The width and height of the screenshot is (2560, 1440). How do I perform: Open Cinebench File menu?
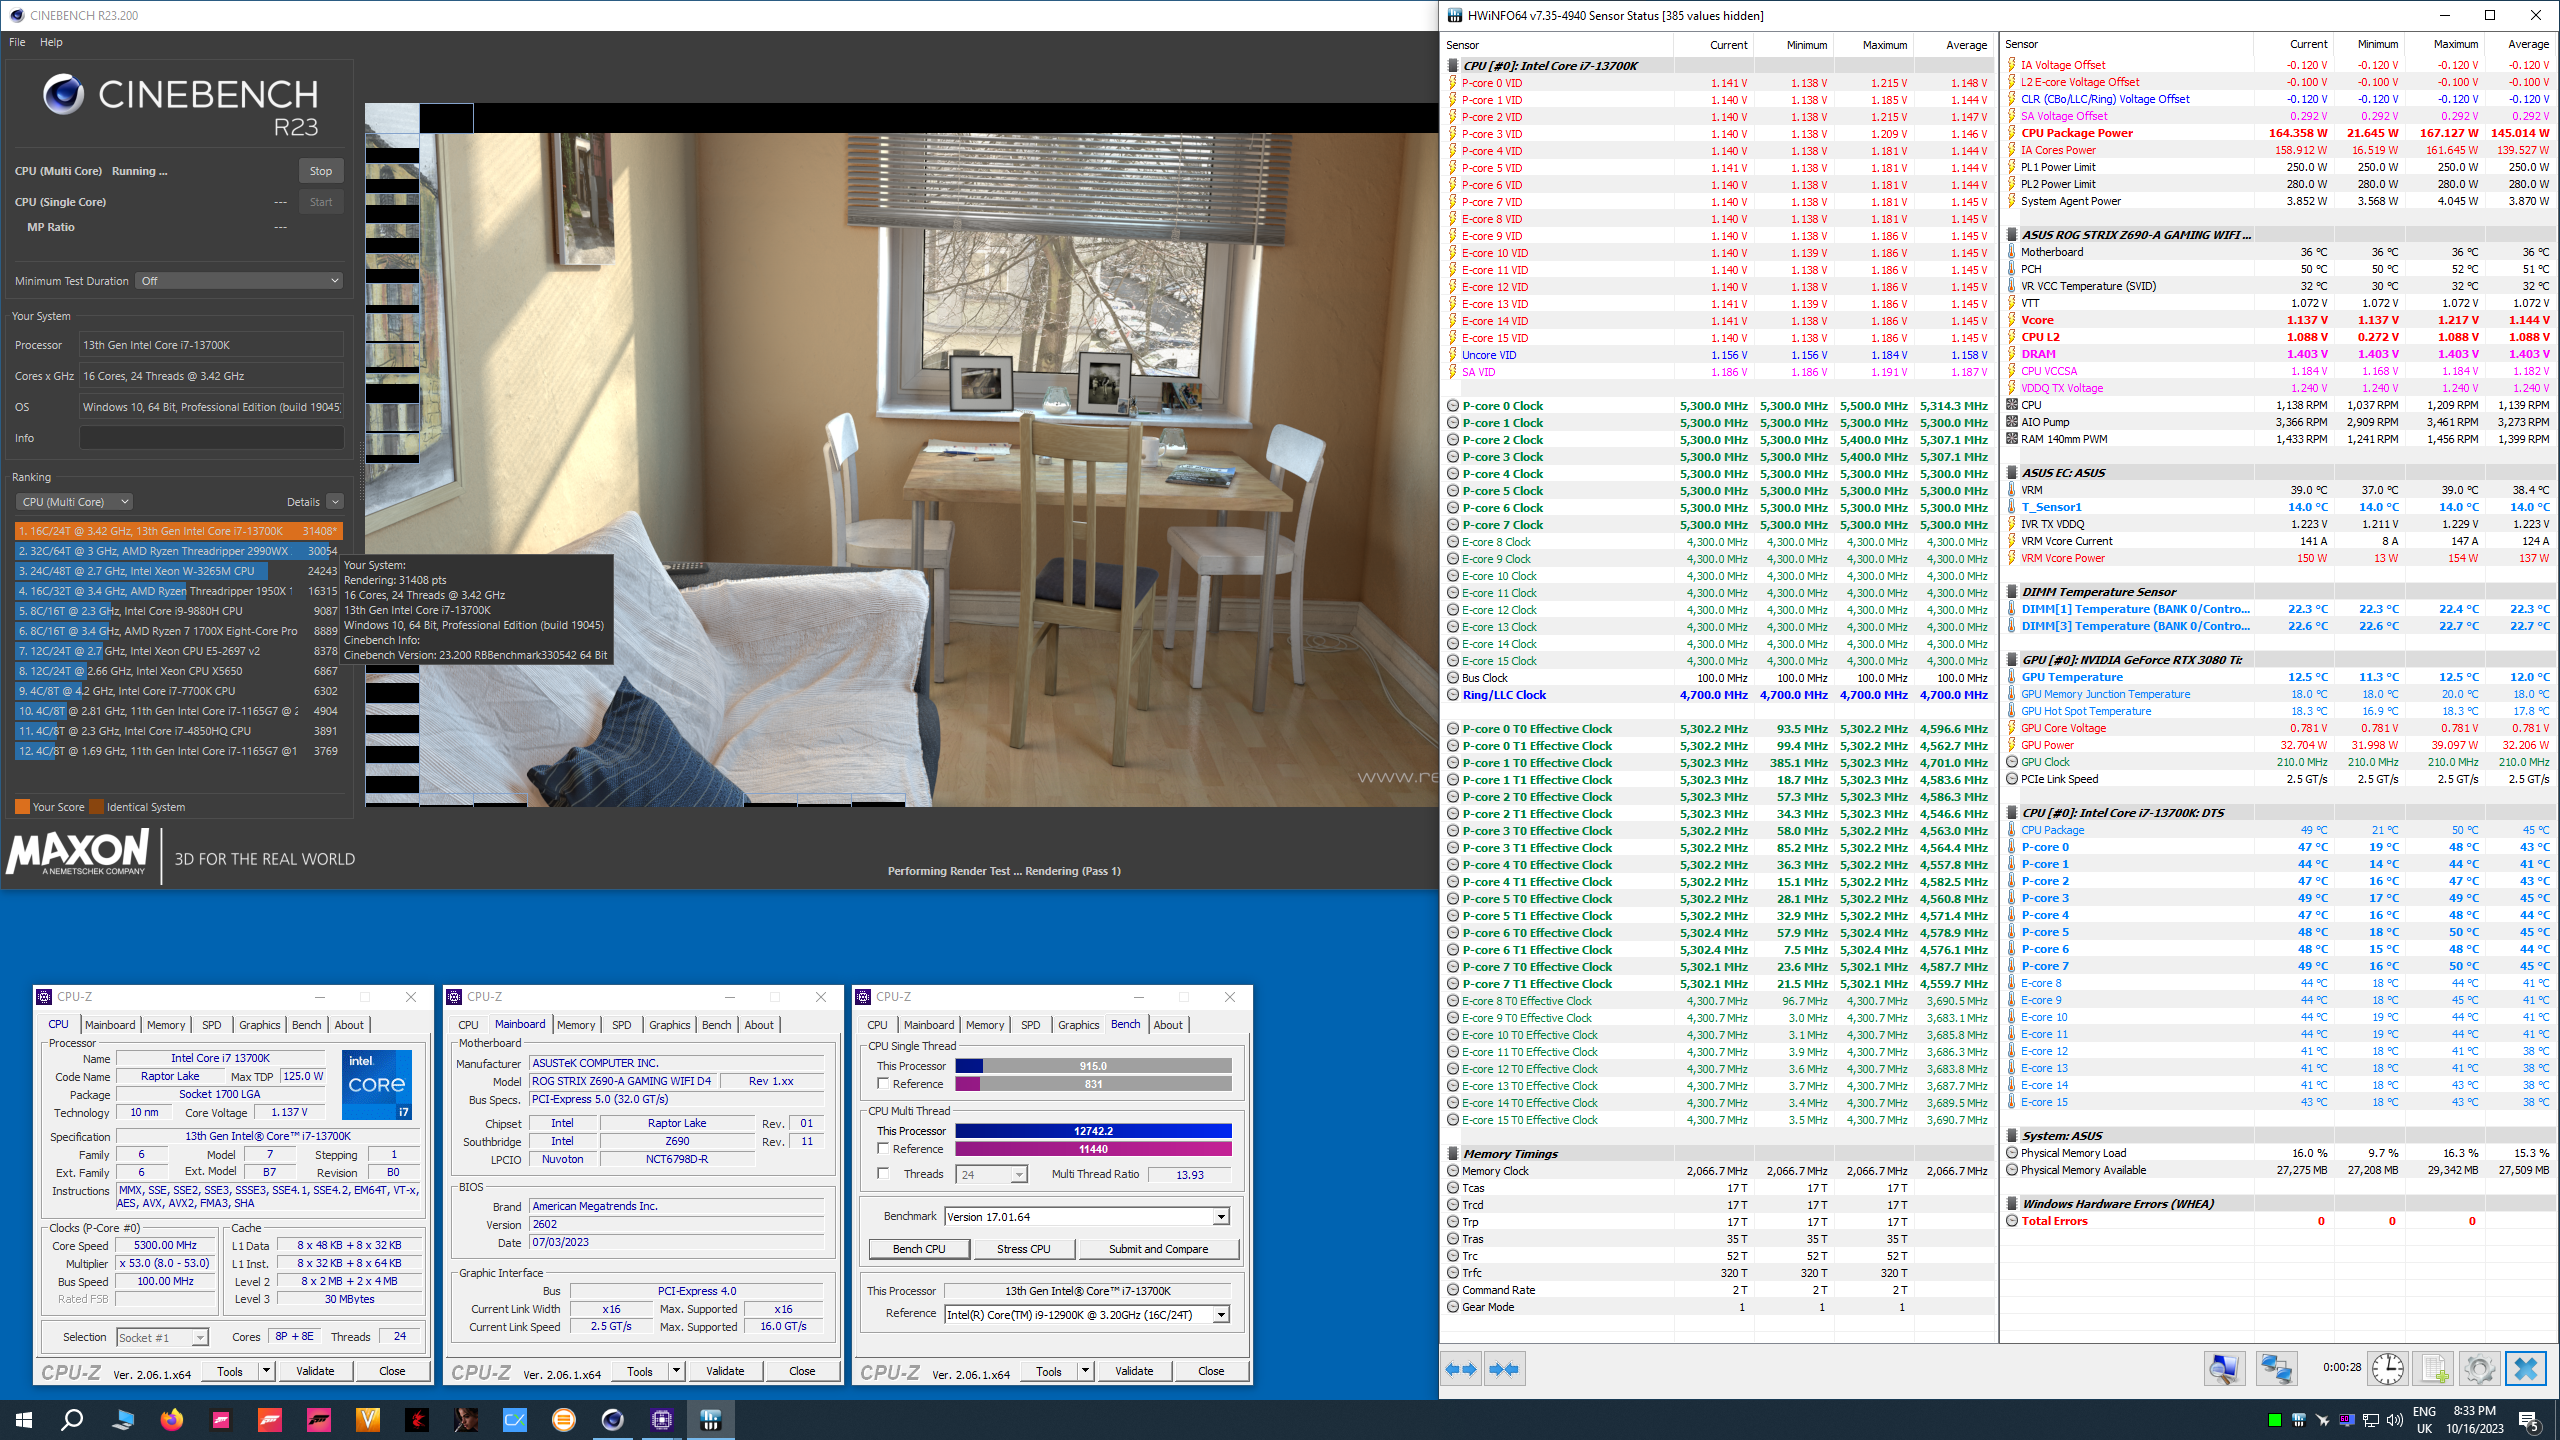tap(17, 42)
